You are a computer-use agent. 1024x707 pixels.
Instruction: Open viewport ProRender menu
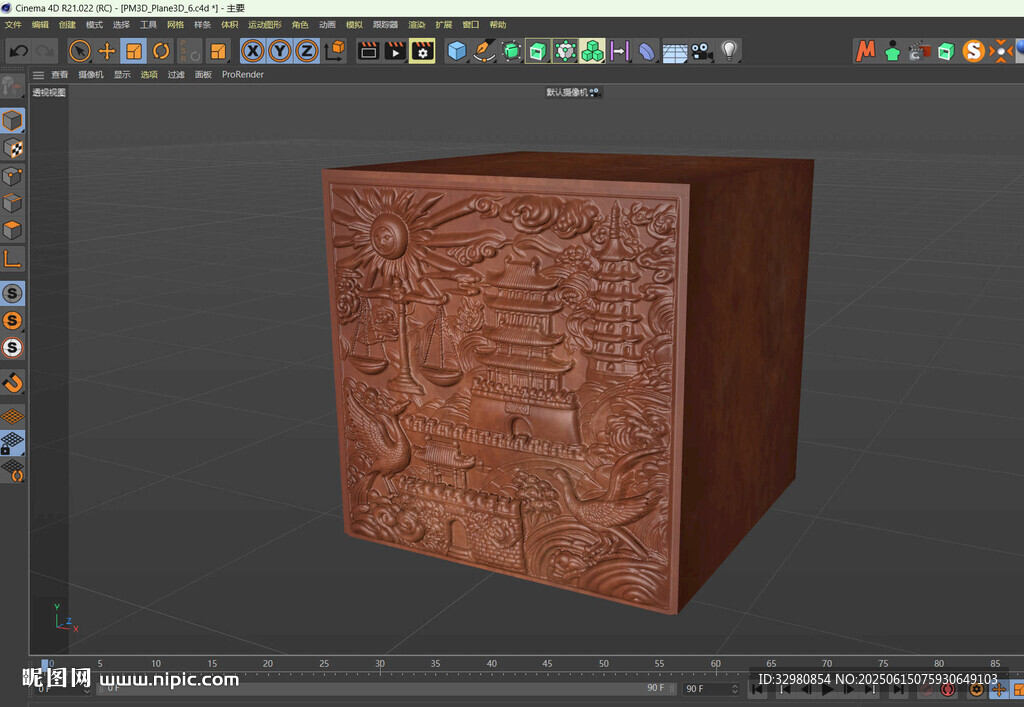[242, 74]
